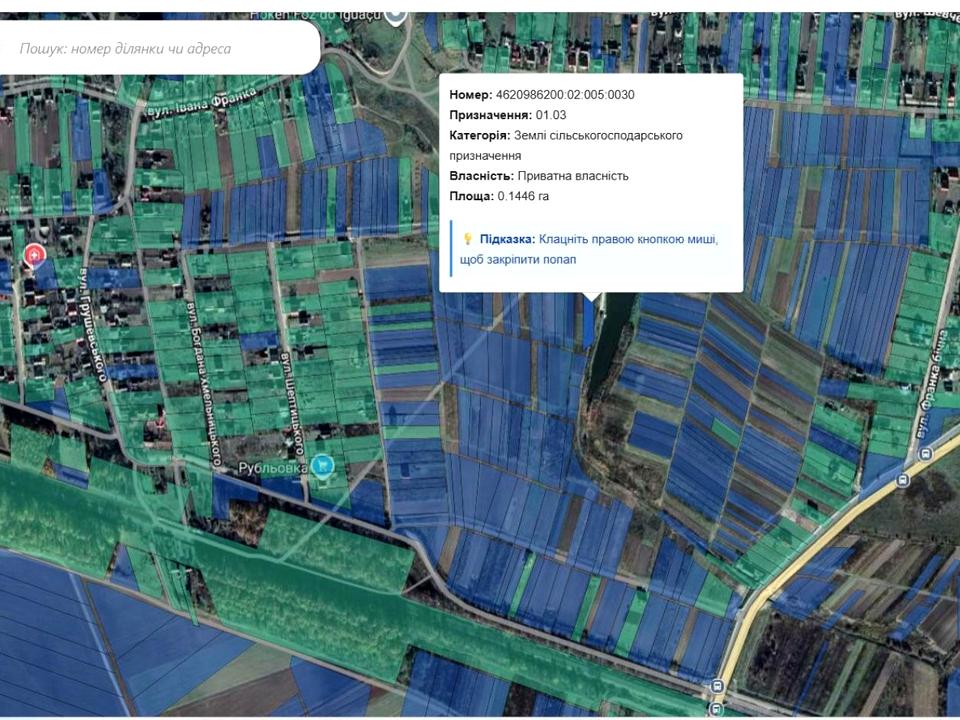Click the parcel number 4620986200:02:005:0030 in popup
Viewport: 960px width, 720px height.
pos(565,95)
